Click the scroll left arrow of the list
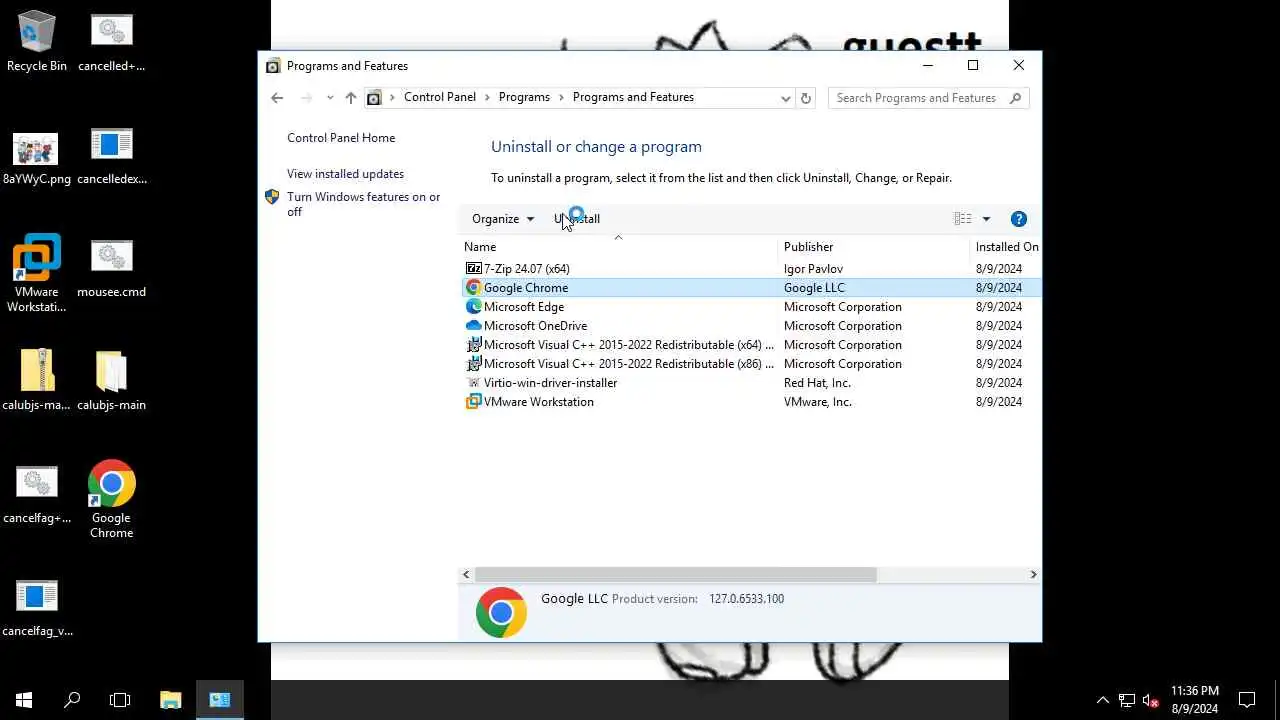Screen dimensions: 1280x720 466,575
